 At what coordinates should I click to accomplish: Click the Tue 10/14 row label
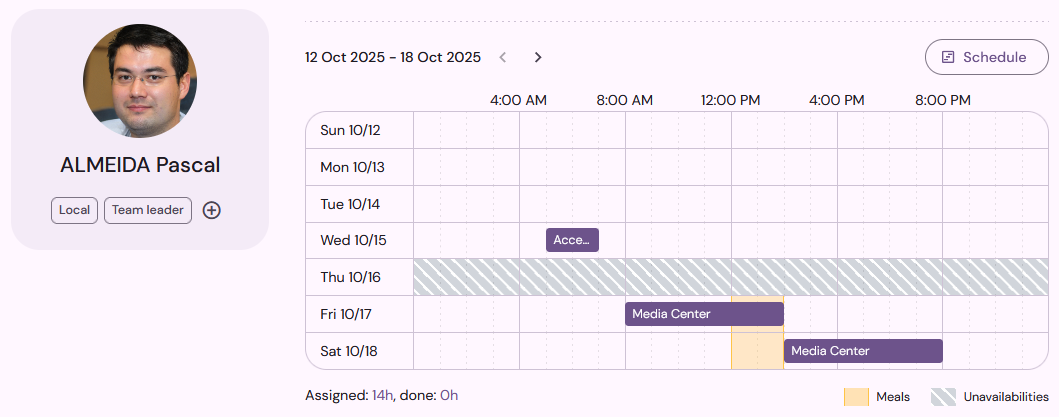tap(351, 204)
